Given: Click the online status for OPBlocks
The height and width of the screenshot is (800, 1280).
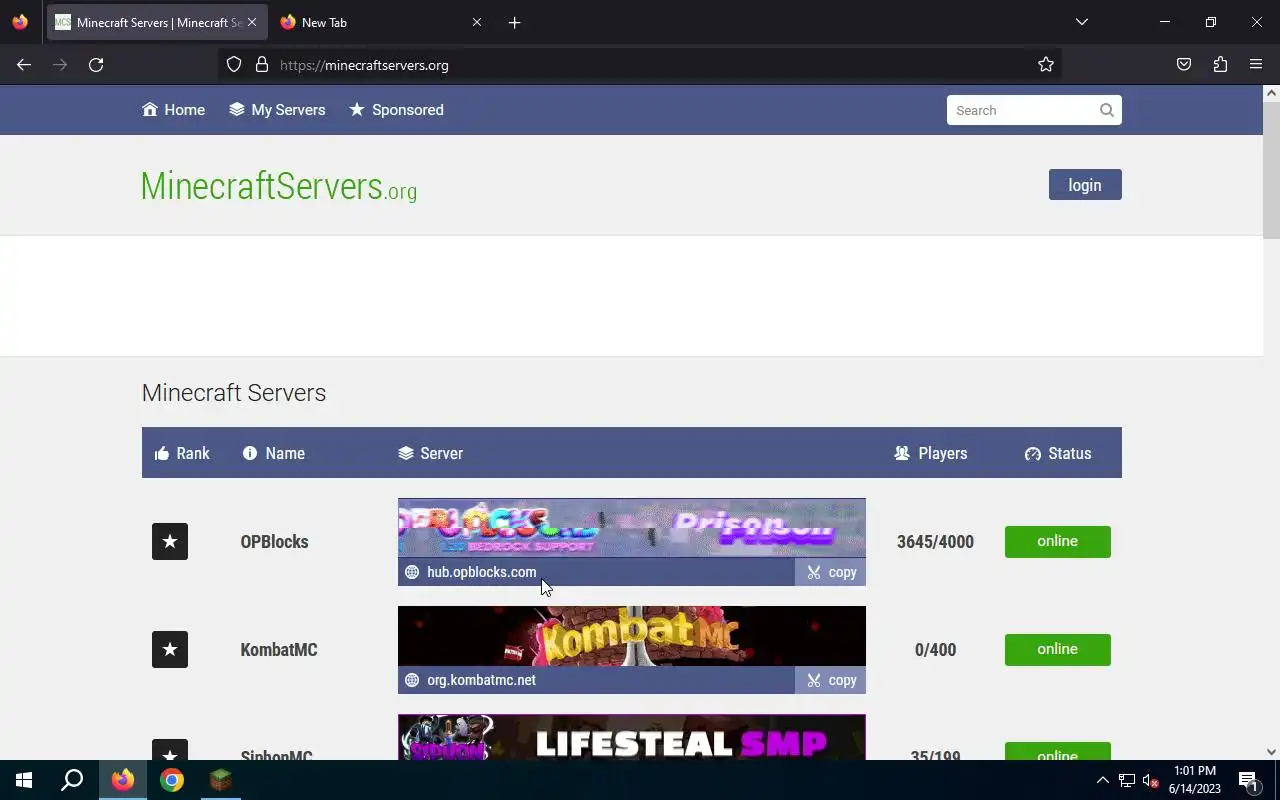Looking at the screenshot, I should click(1058, 541).
